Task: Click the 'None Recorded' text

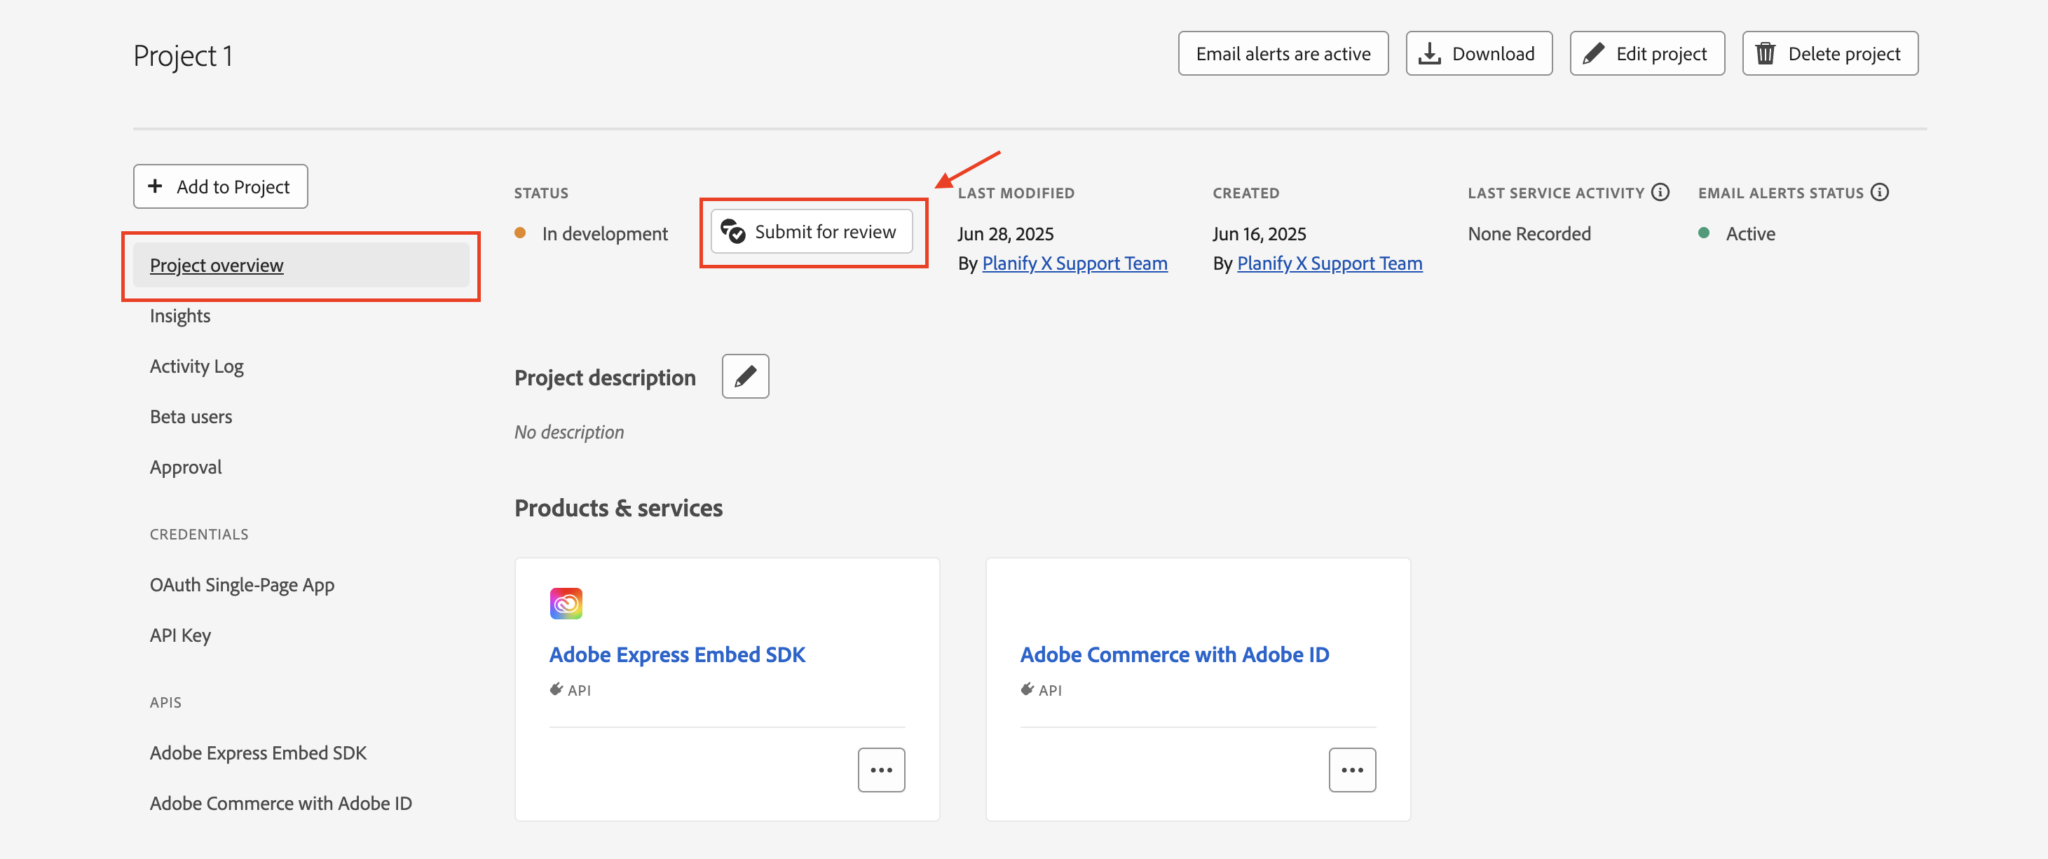Action: pyautogui.click(x=1529, y=233)
